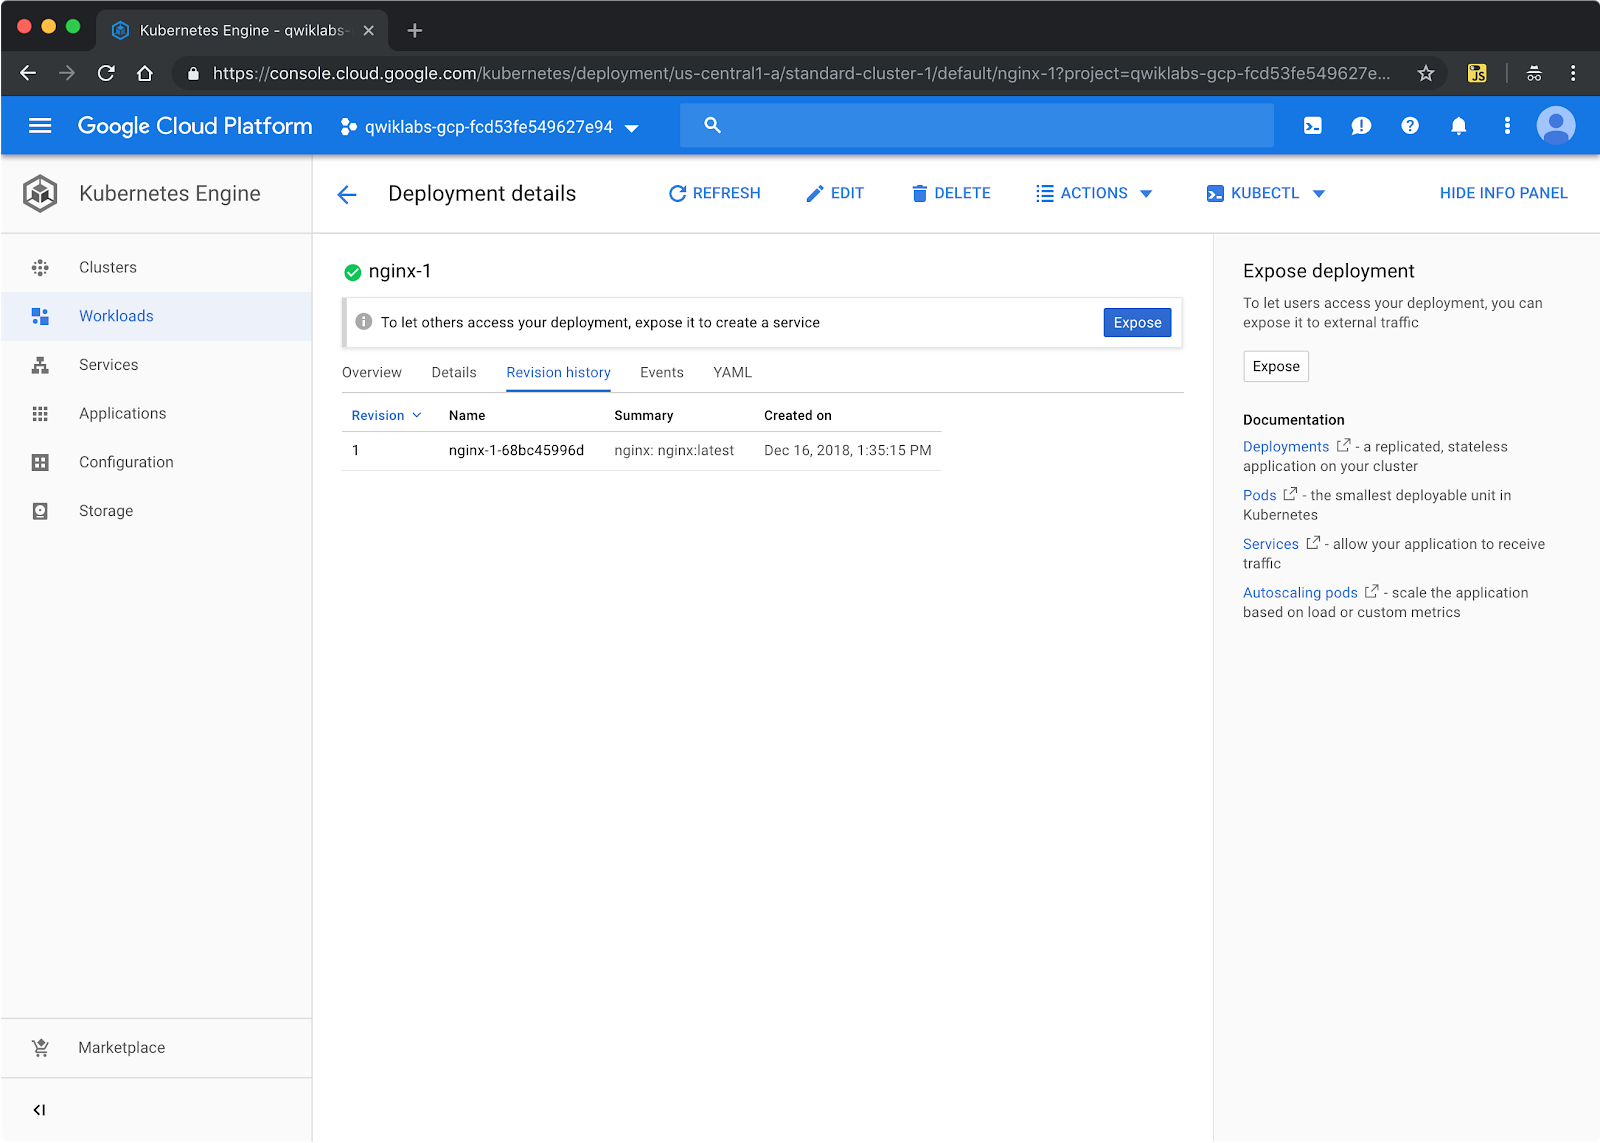Click the search magnifier icon
The width and height of the screenshot is (1600, 1143).
[x=712, y=125]
